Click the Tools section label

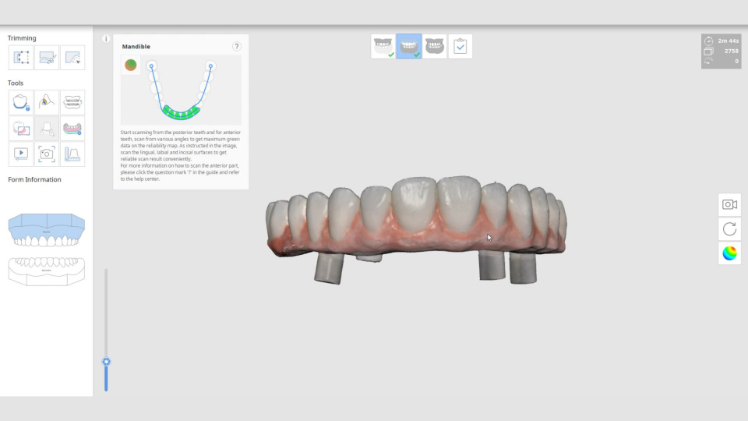click(x=15, y=83)
